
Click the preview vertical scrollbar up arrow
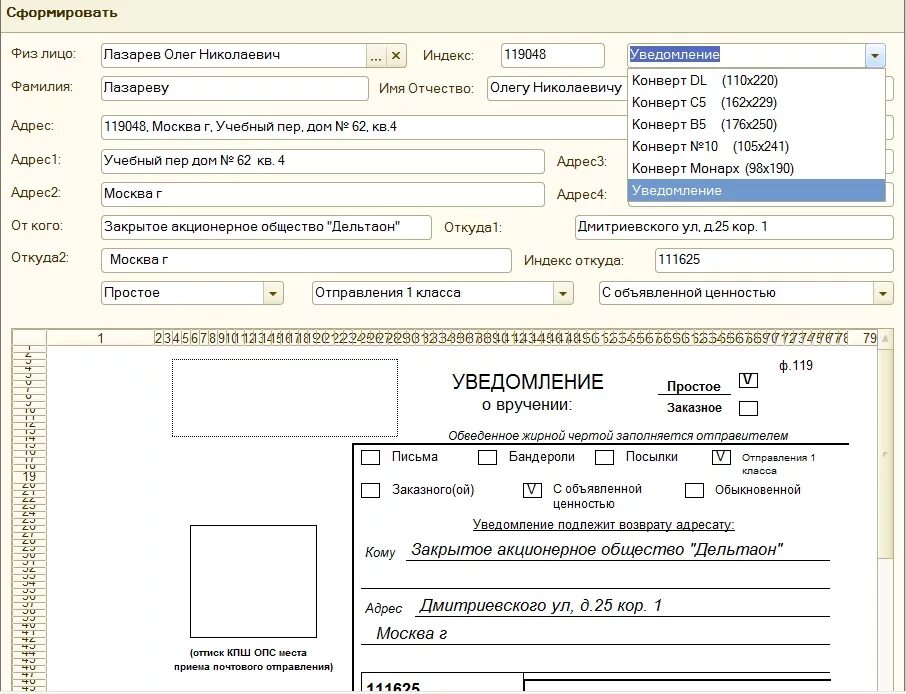coord(885,339)
